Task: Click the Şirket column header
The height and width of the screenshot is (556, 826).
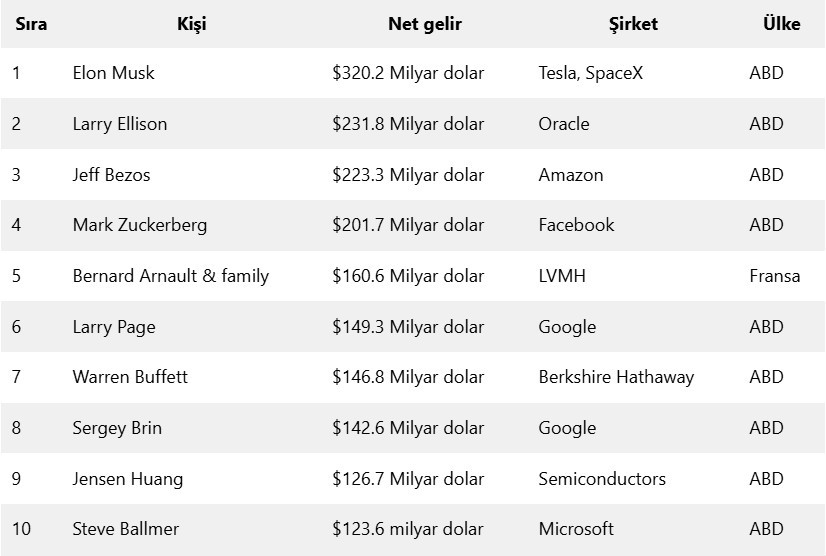Action: [633, 24]
